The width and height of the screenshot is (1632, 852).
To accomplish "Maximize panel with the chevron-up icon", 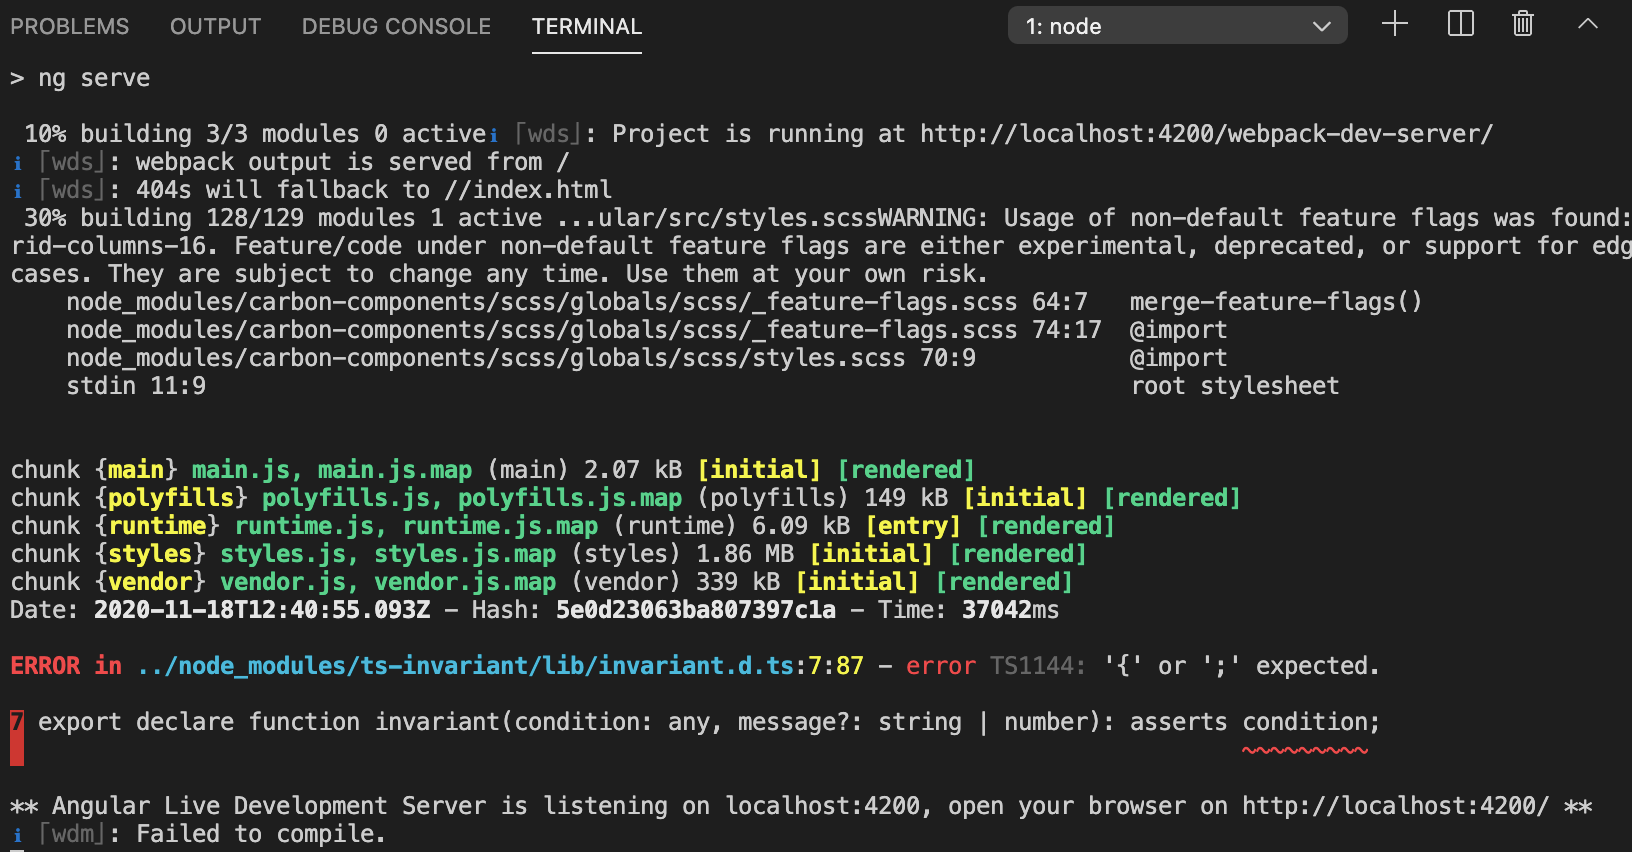I will coord(1588,24).
